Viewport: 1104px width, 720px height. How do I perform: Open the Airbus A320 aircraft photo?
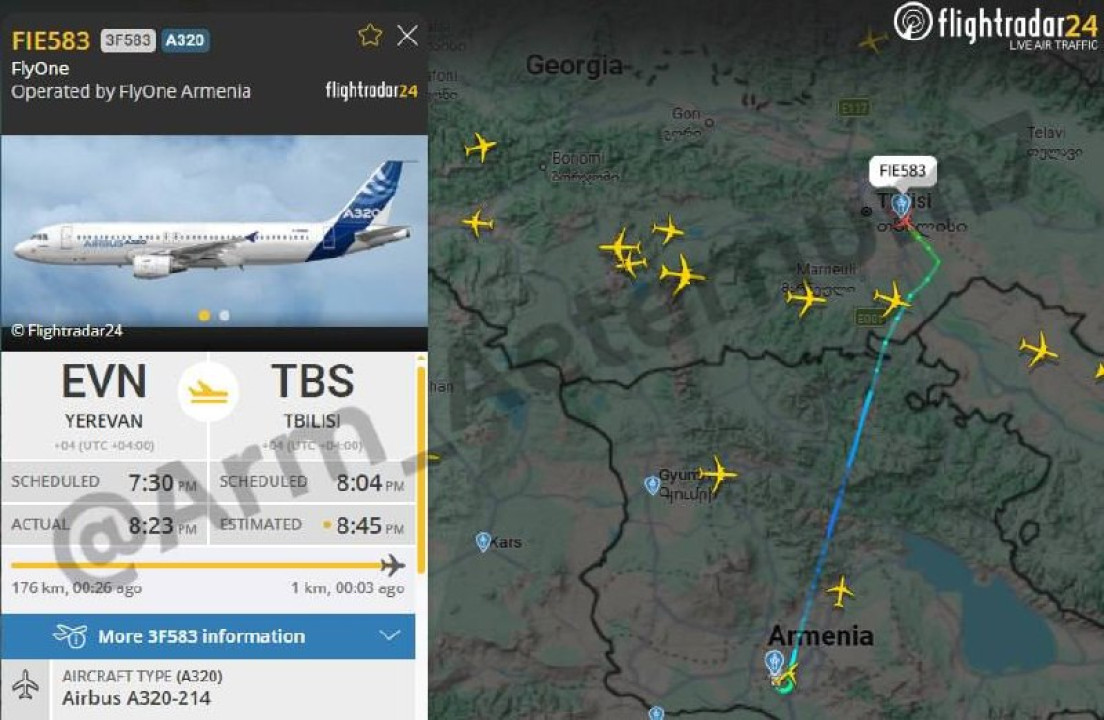[214, 232]
